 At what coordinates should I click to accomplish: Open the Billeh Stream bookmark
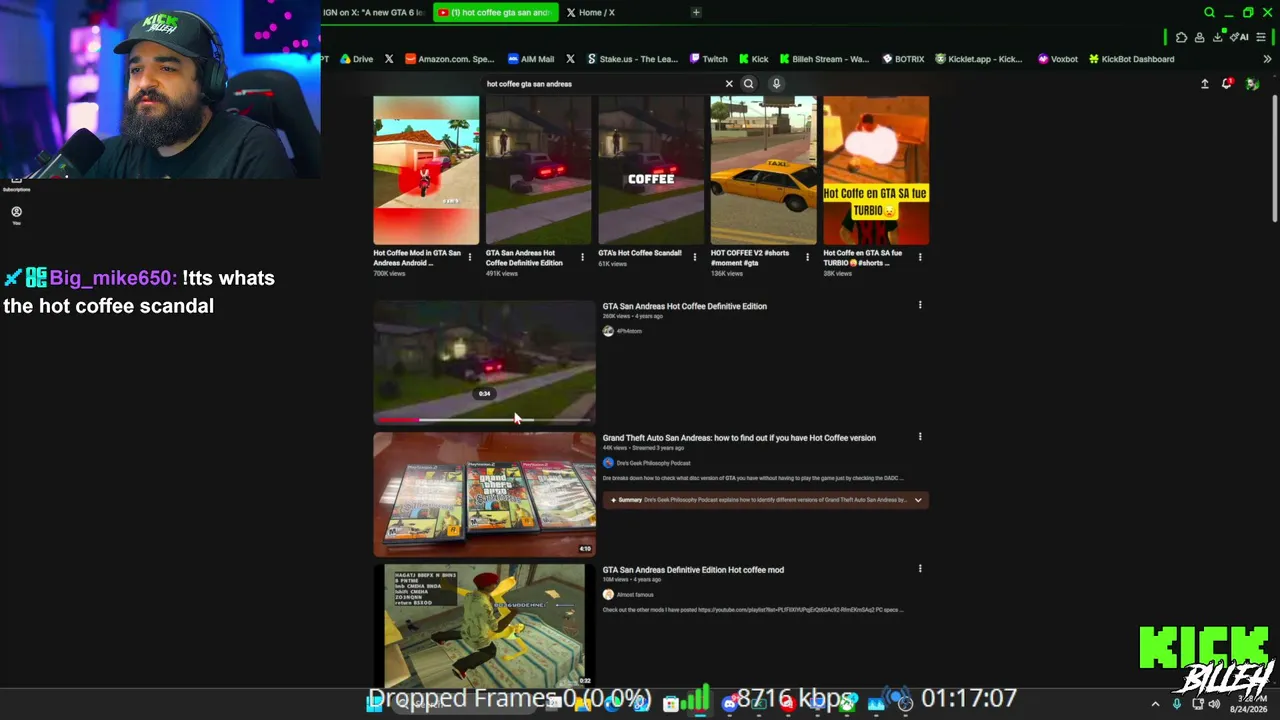click(825, 59)
